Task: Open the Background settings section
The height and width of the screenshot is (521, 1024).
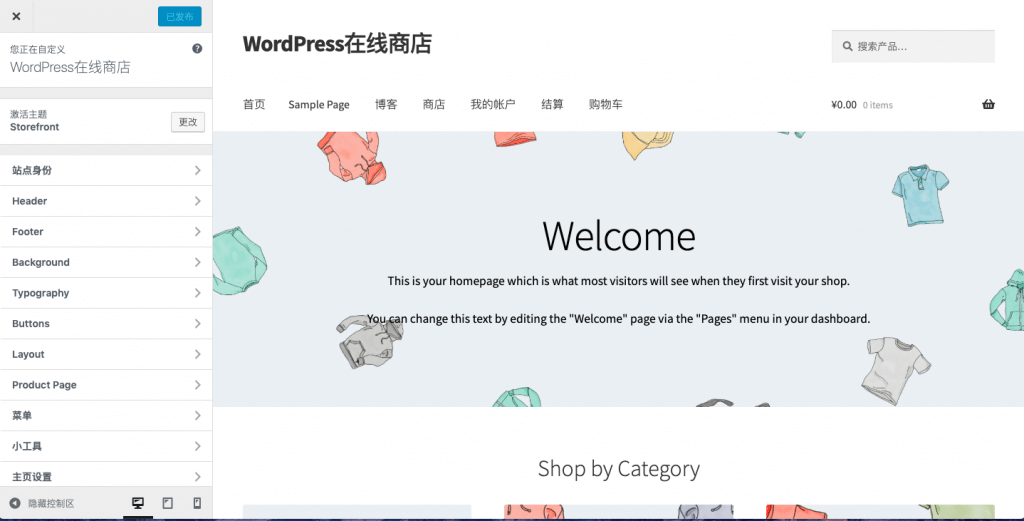Action: click(106, 262)
